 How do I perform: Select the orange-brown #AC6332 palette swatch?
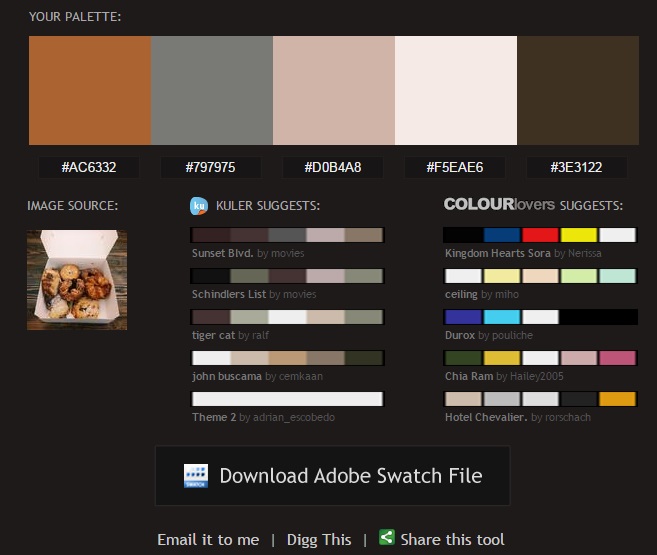coord(90,91)
